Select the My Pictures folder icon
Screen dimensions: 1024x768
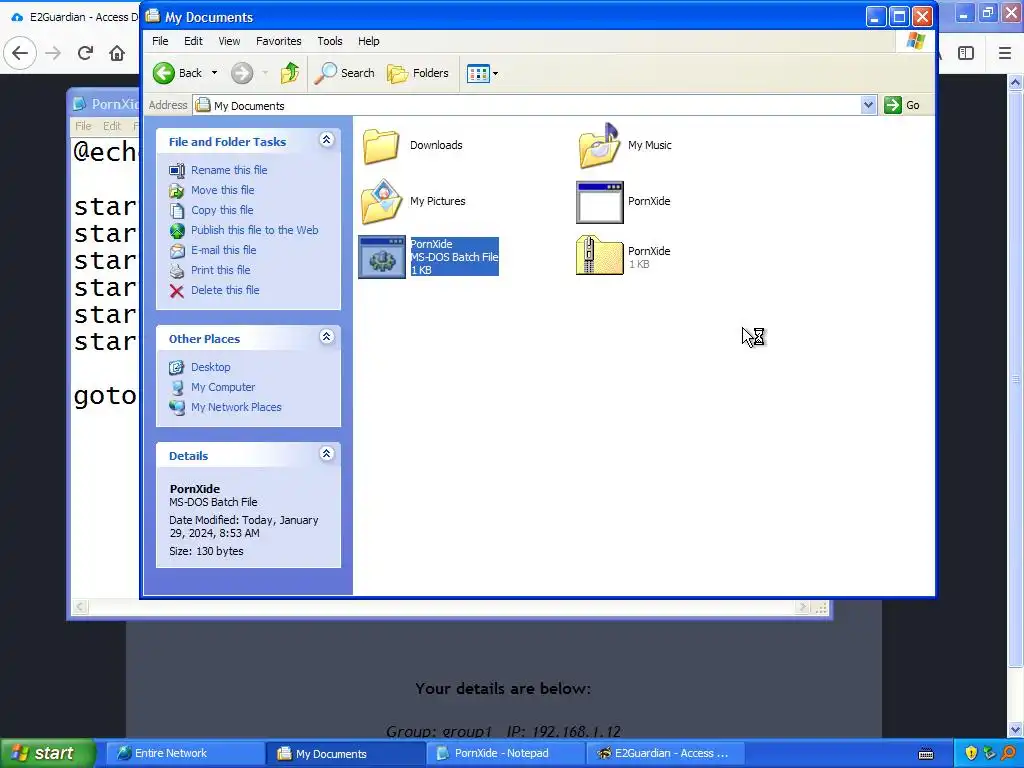point(381,201)
